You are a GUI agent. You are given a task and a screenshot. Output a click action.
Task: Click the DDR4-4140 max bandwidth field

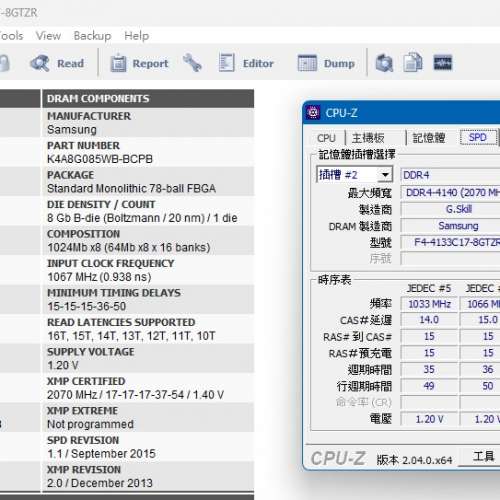pos(450,192)
